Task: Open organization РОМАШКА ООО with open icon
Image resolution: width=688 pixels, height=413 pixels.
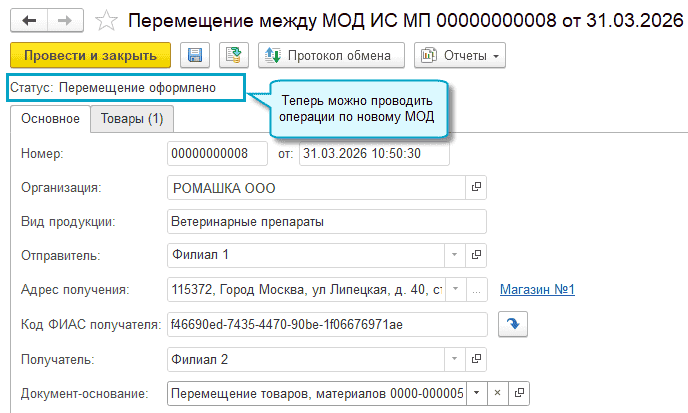Action: pos(476,187)
